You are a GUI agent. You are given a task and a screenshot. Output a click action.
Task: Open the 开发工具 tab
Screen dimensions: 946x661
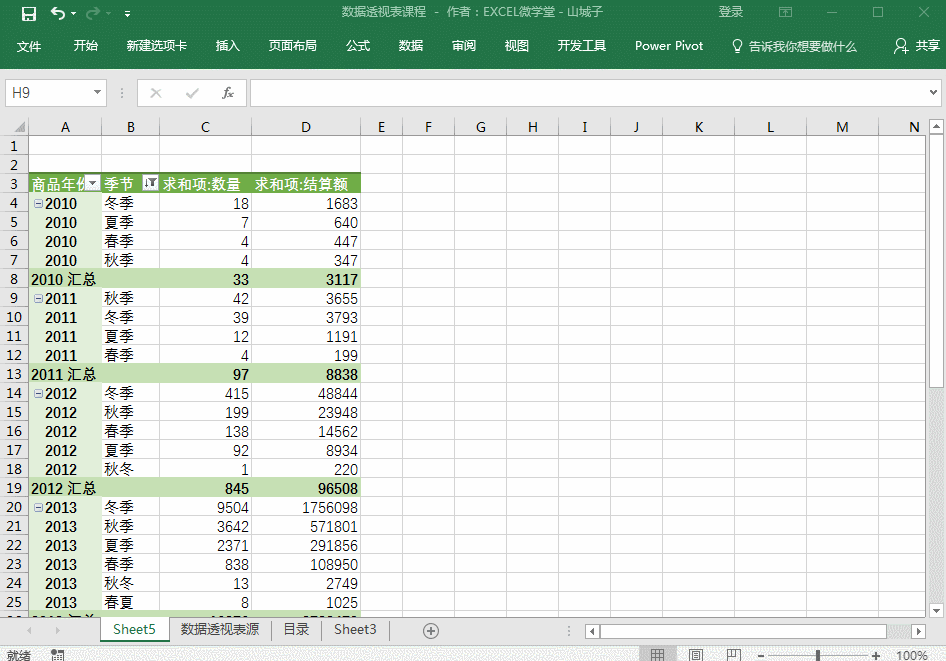click(582, 46)
